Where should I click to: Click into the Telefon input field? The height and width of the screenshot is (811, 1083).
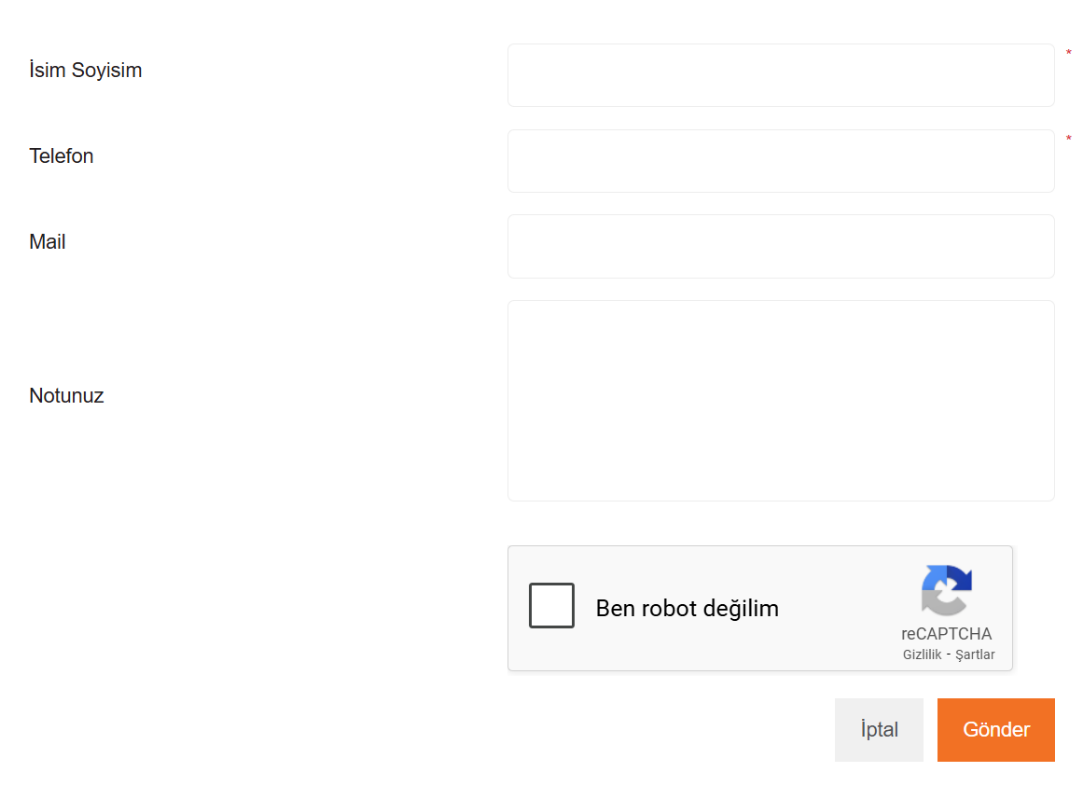(x=781, y=161)
